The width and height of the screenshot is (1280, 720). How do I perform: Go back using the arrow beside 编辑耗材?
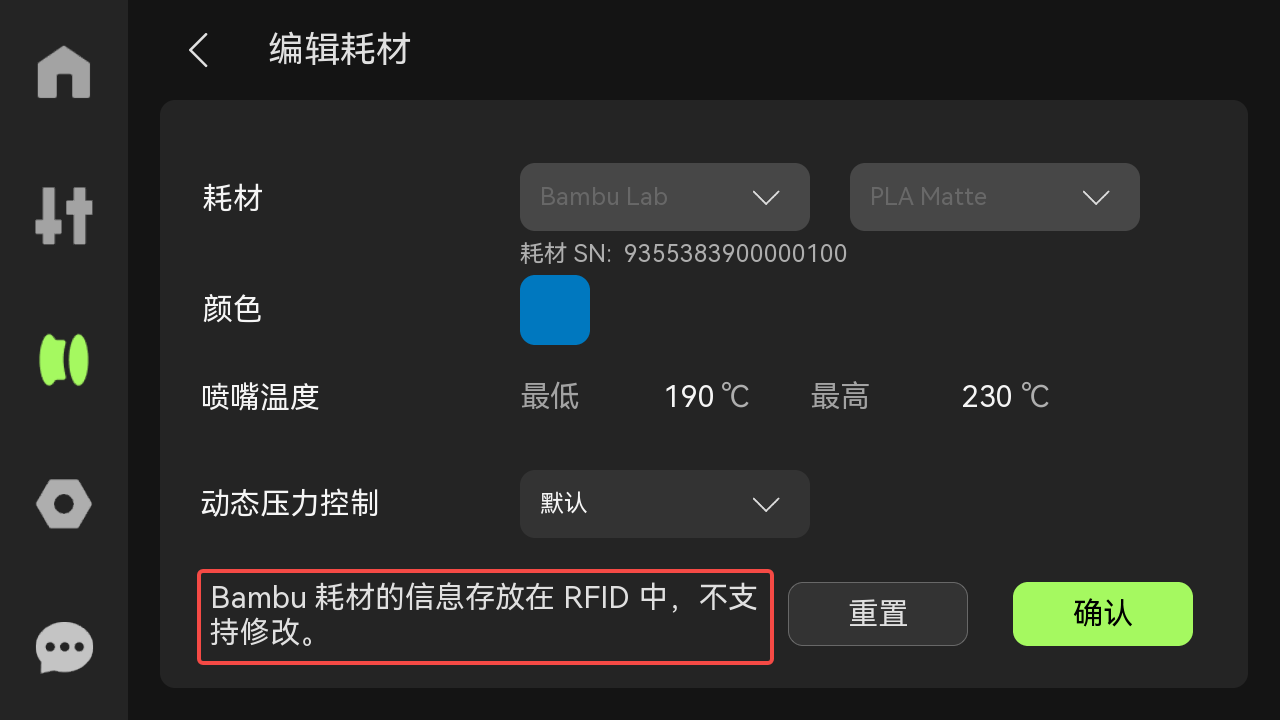click(198, 50)
